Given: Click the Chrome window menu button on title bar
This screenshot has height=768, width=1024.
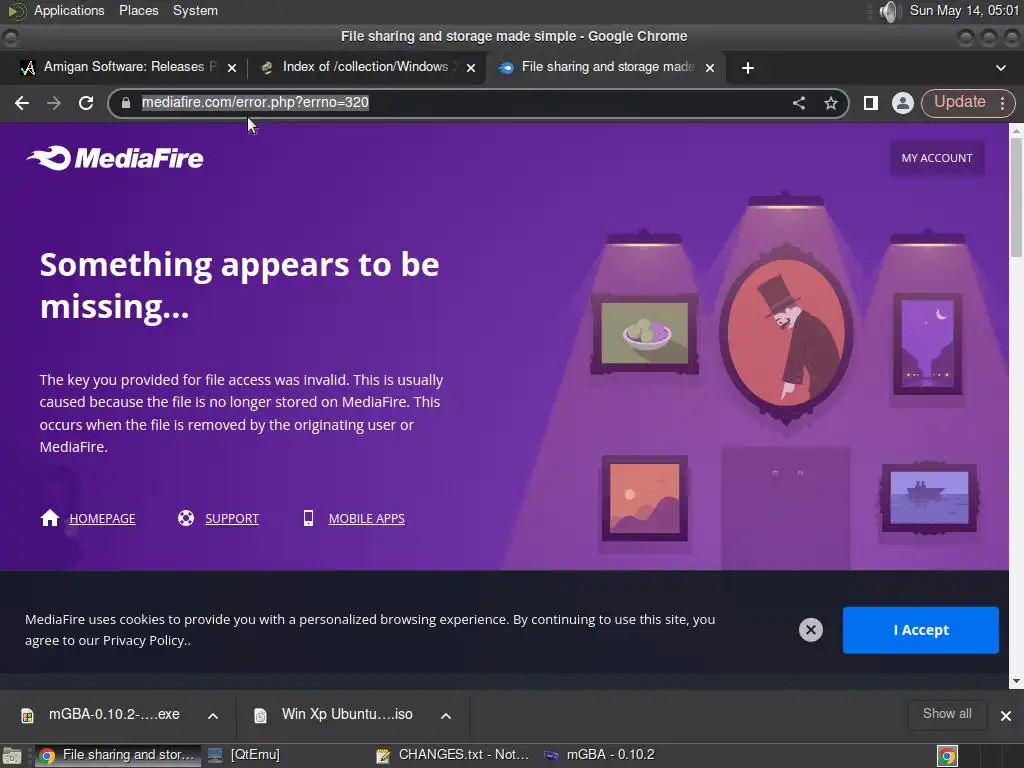Looking at the screenshot, I should pos(10,38).
